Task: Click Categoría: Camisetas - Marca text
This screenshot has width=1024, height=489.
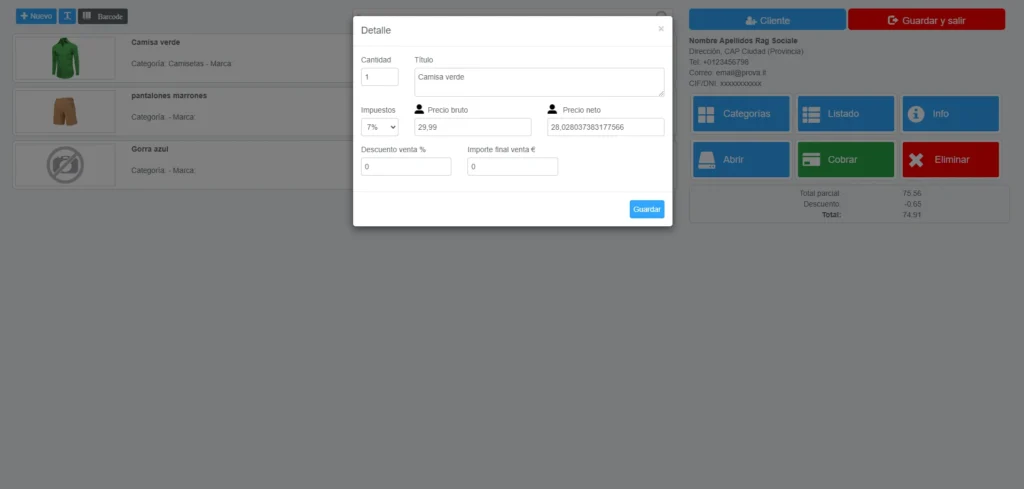Action: [182, 64]
